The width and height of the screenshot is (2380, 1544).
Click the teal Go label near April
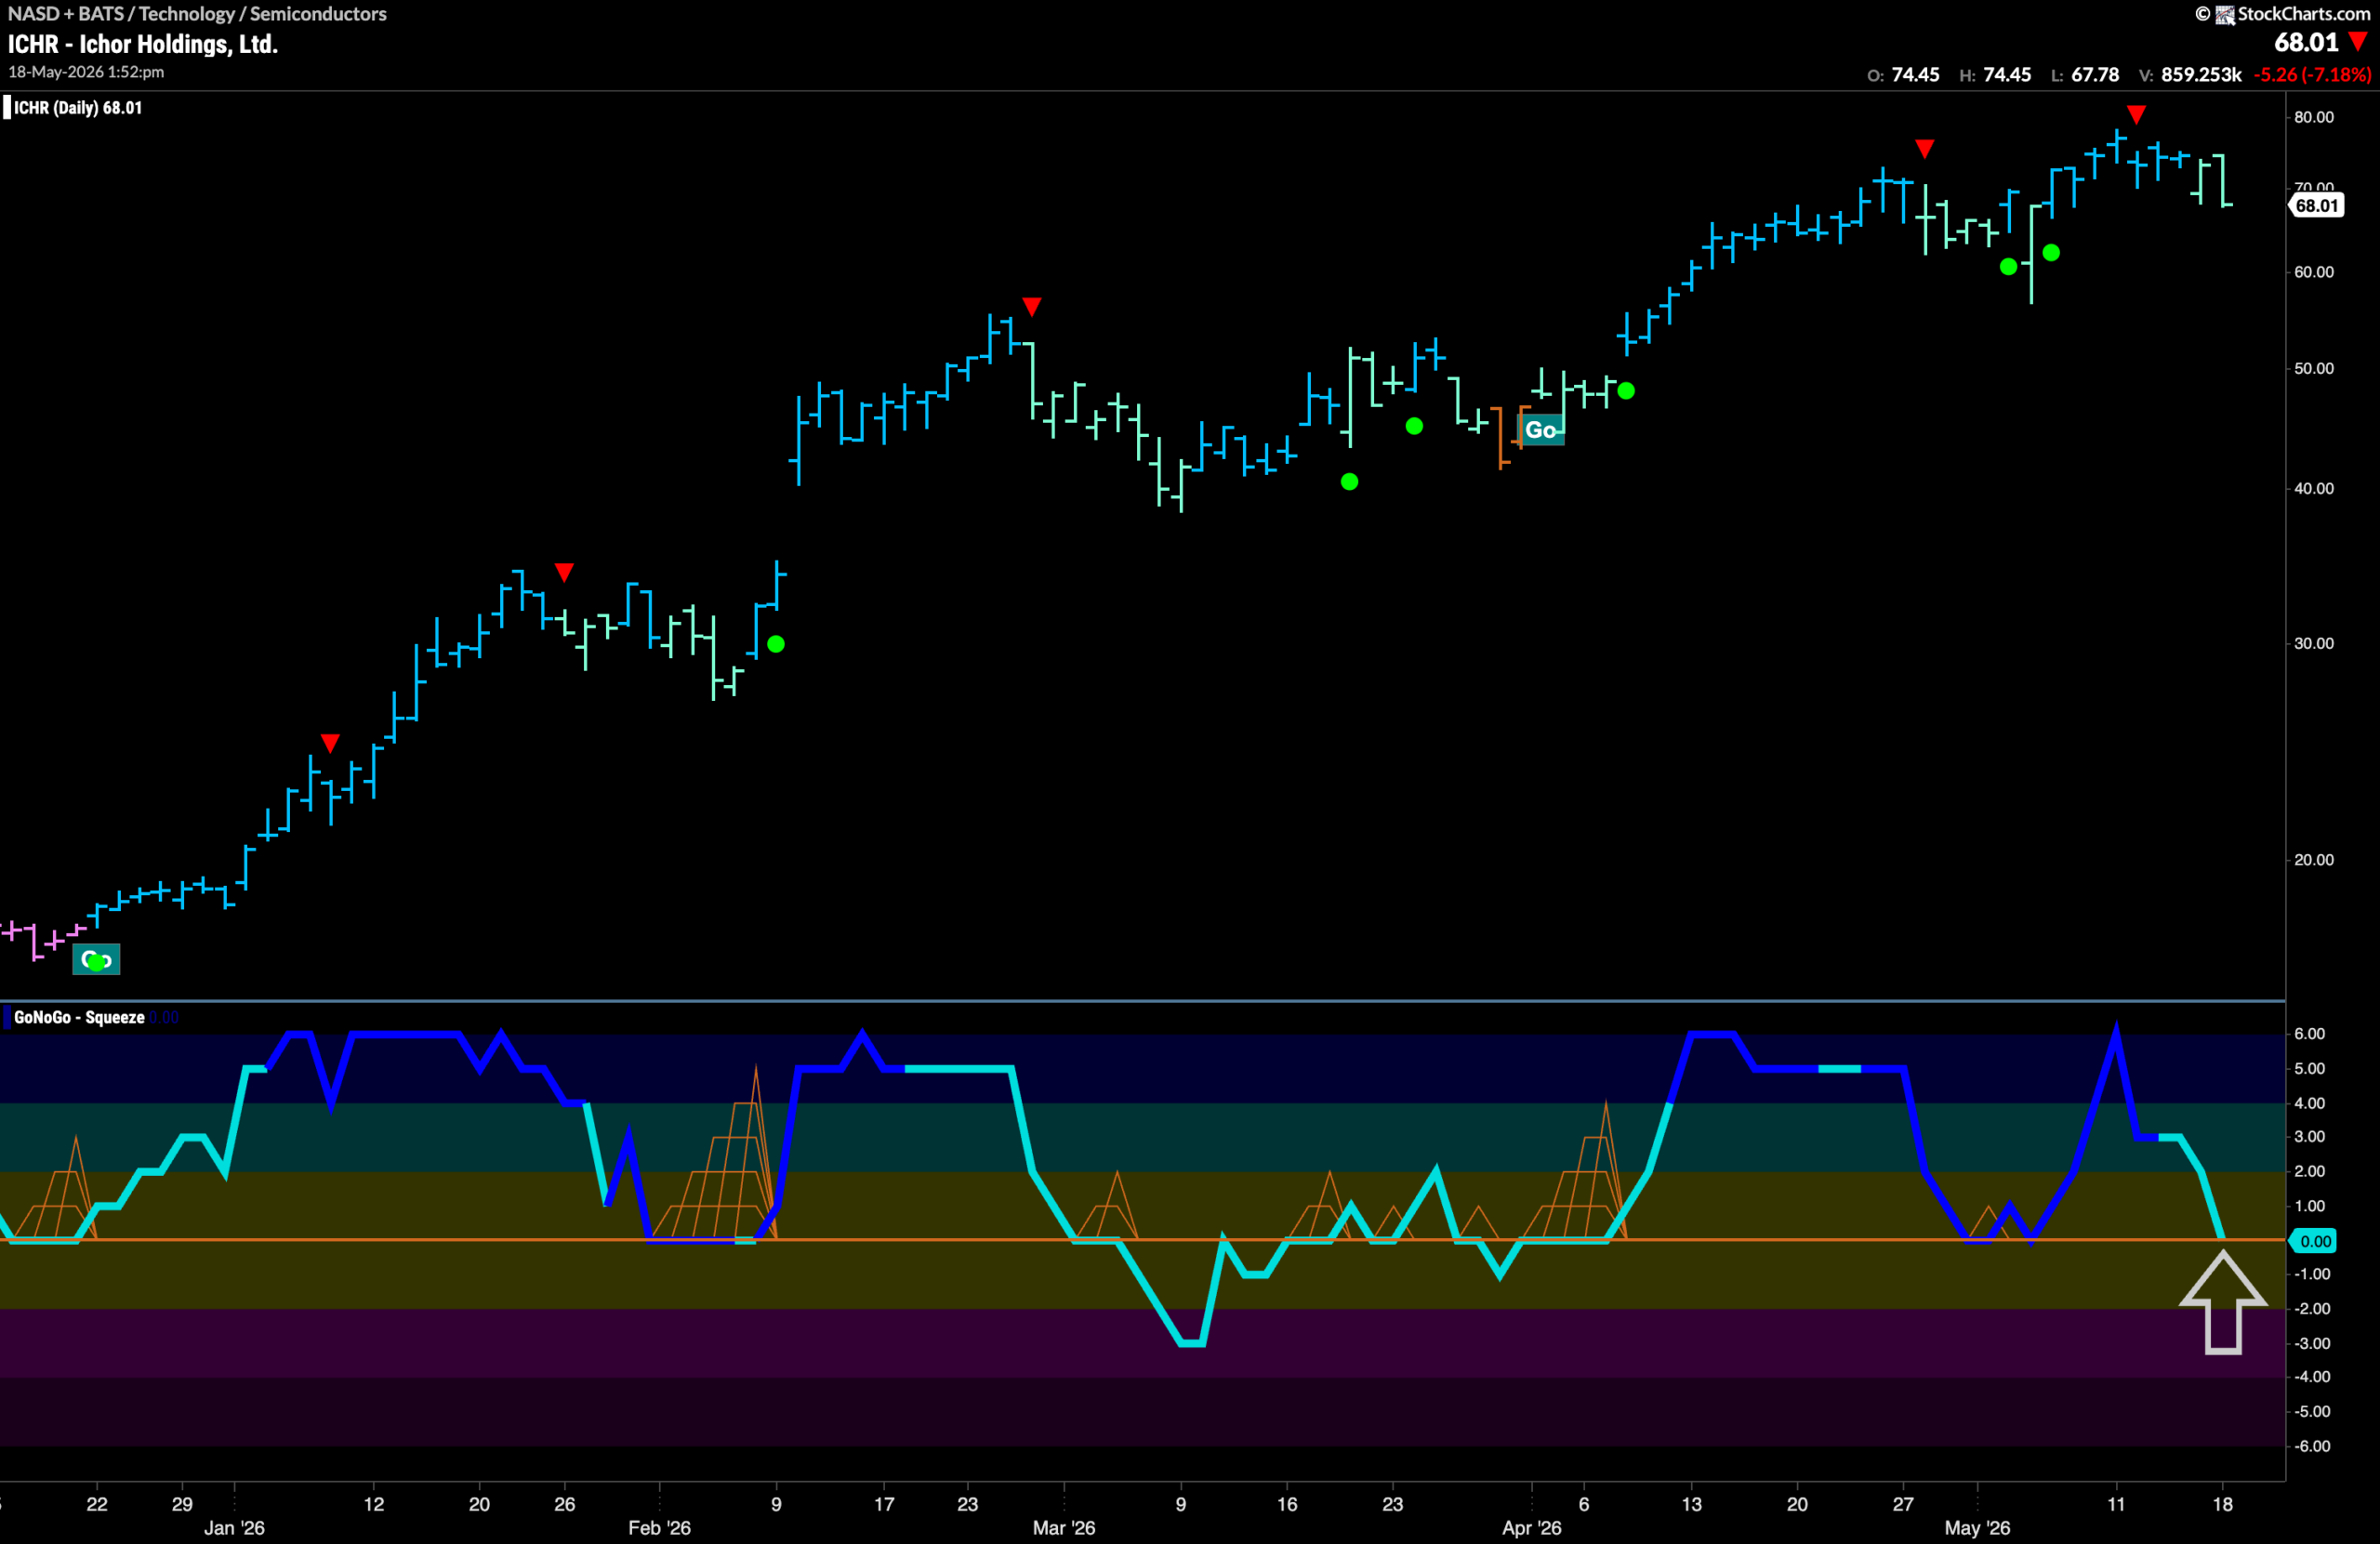pyautogui.click(x=1540, y=430)
